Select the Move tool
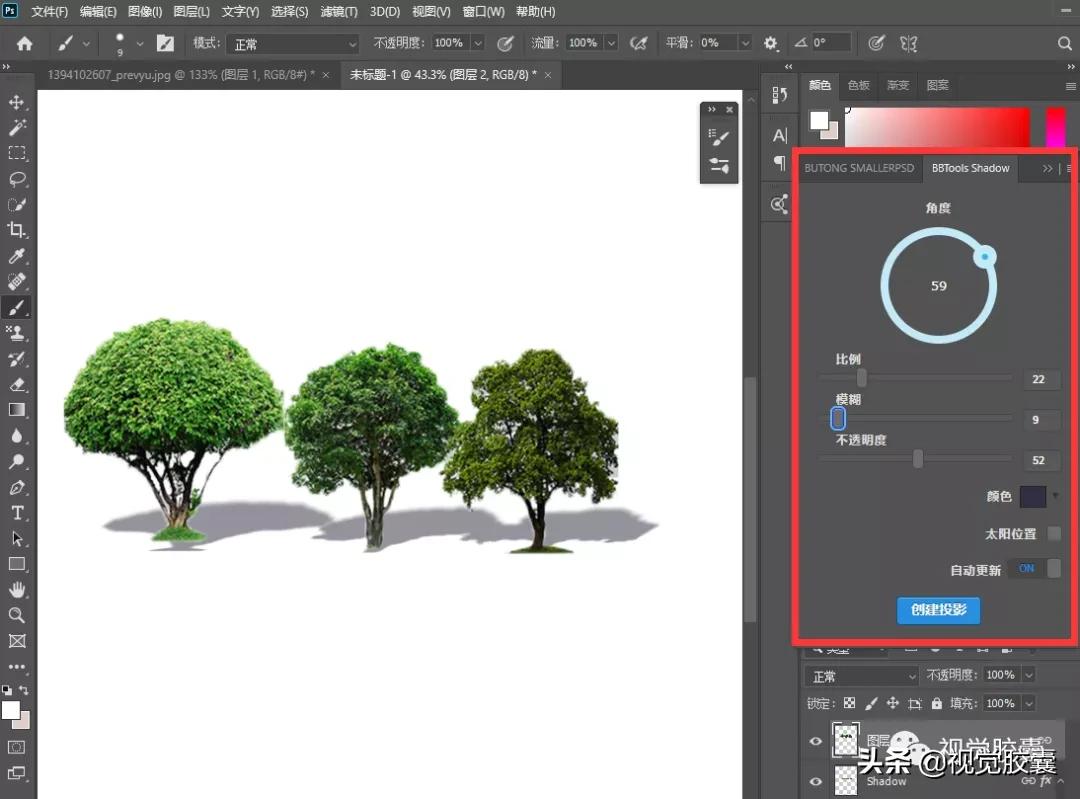Screen dimensions: 1080x799 tap(17, 102)
